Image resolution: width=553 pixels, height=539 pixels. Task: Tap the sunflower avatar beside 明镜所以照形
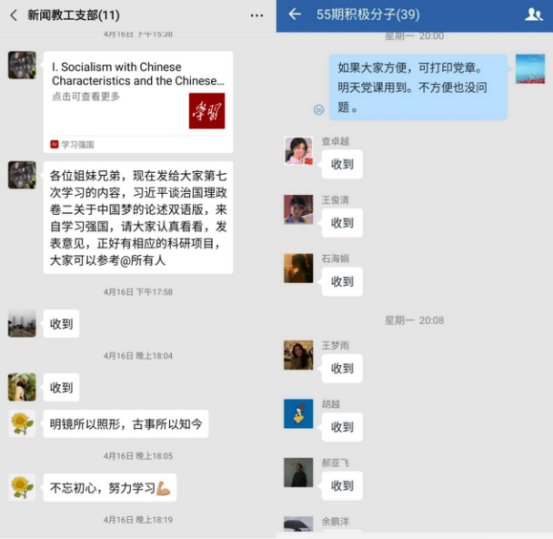tap(22, 423)
